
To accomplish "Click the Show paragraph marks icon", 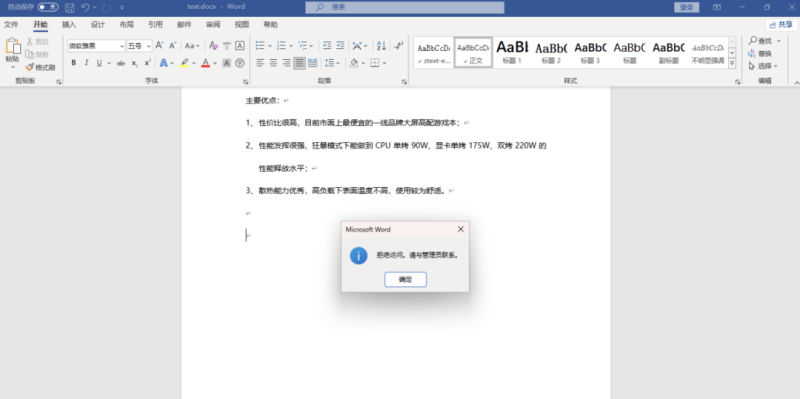I will [x=399, y=45].
